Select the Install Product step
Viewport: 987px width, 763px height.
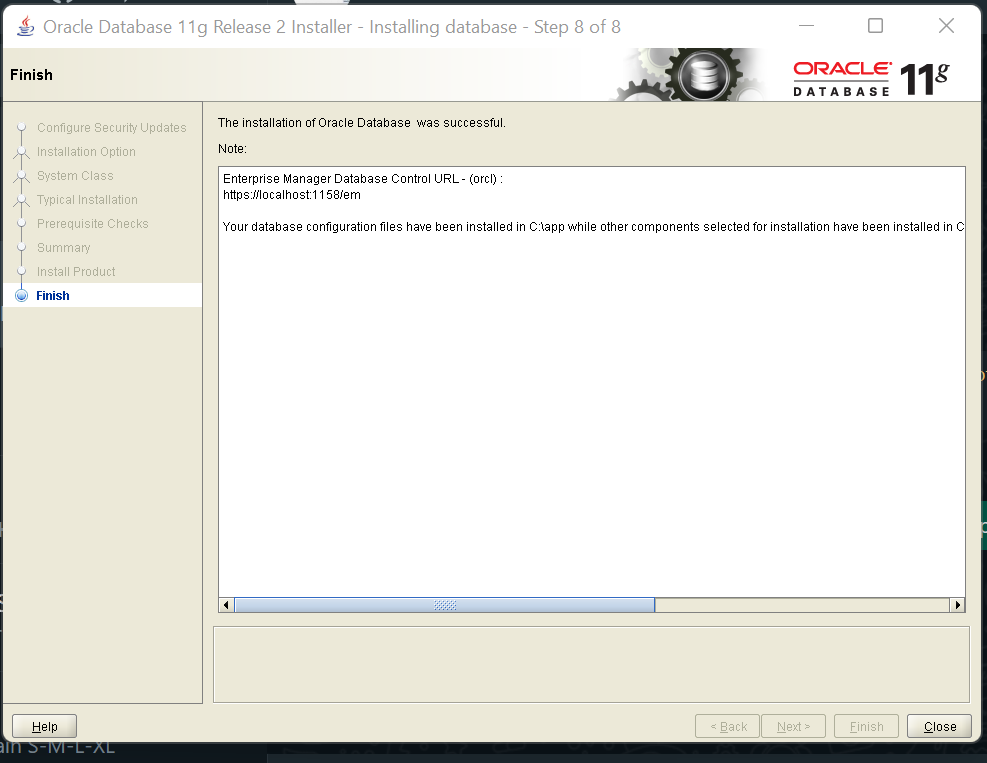click(x=76, y=271)
